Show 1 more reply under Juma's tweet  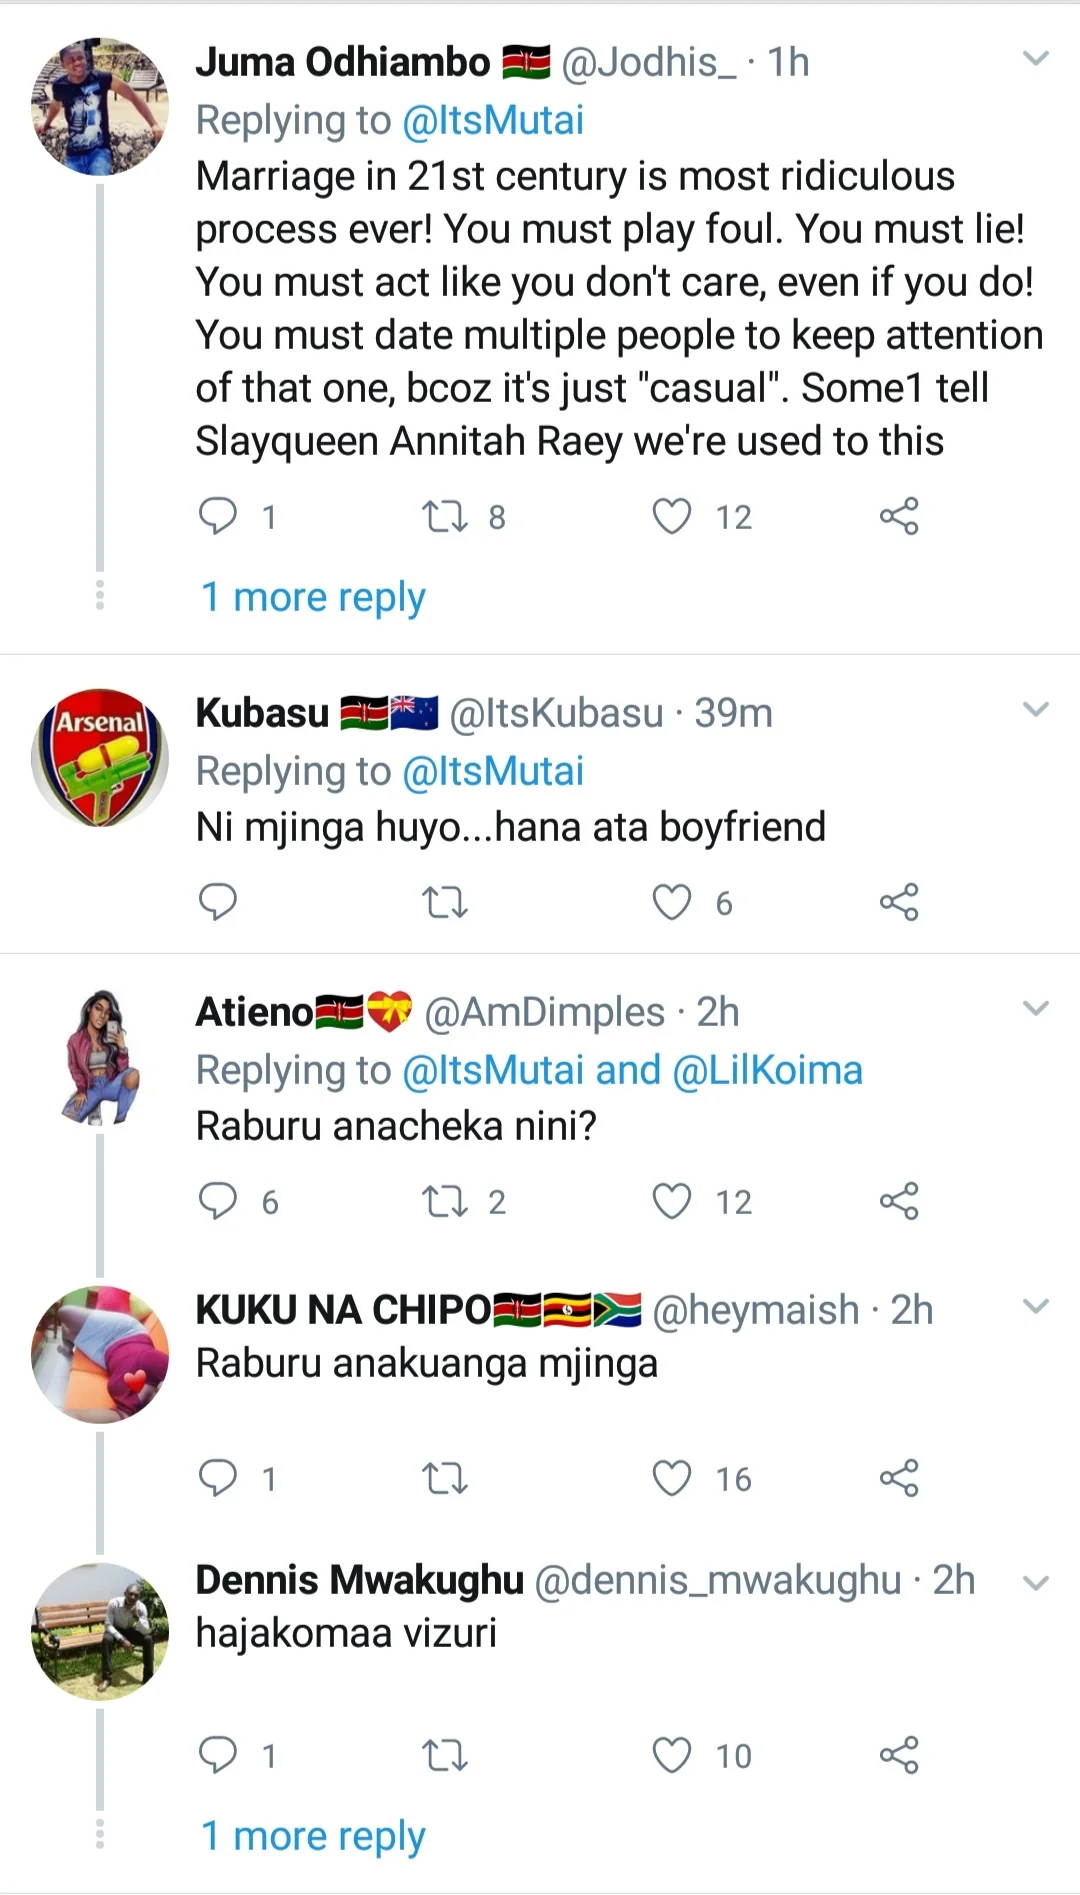313,597
